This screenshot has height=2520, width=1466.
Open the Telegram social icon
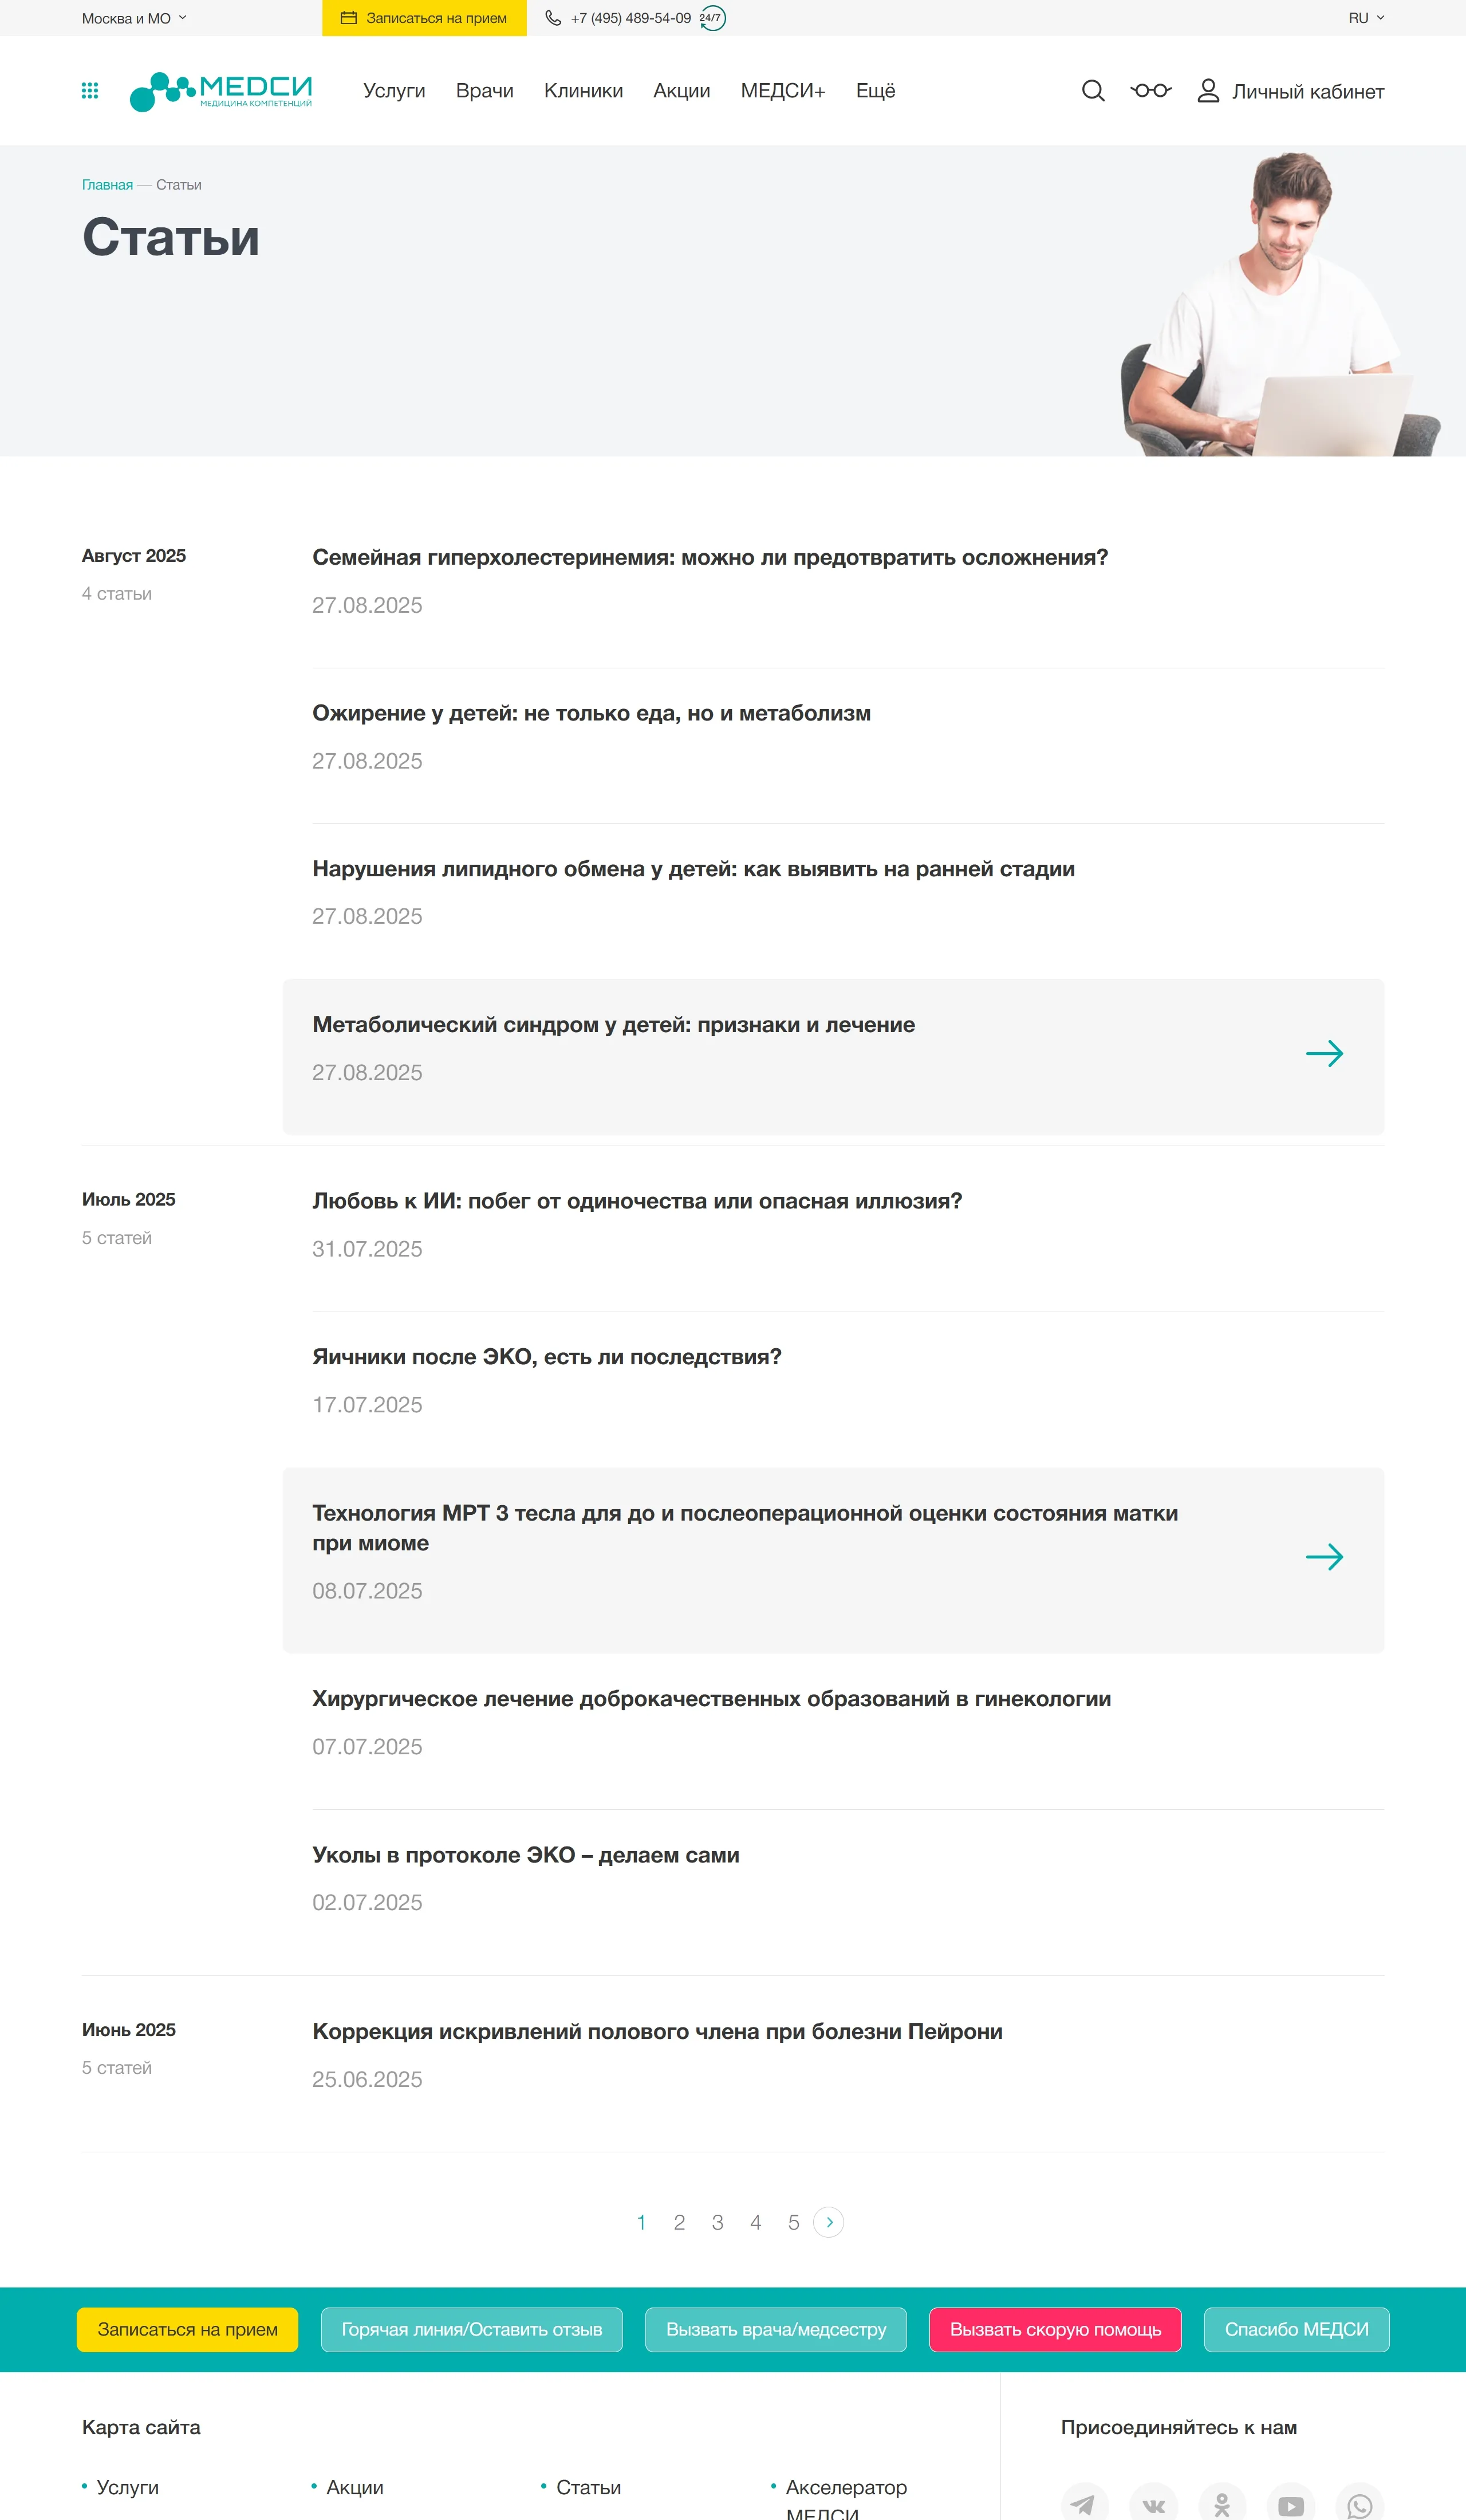point(1084,2504)
